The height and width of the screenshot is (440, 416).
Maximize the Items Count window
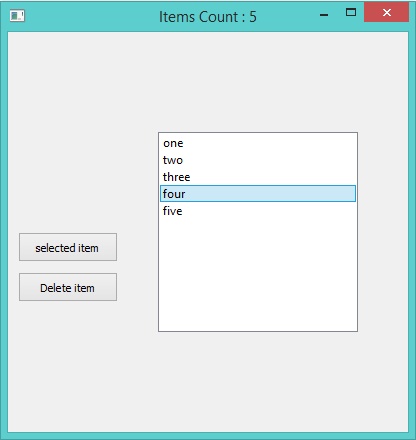[351, 13]
